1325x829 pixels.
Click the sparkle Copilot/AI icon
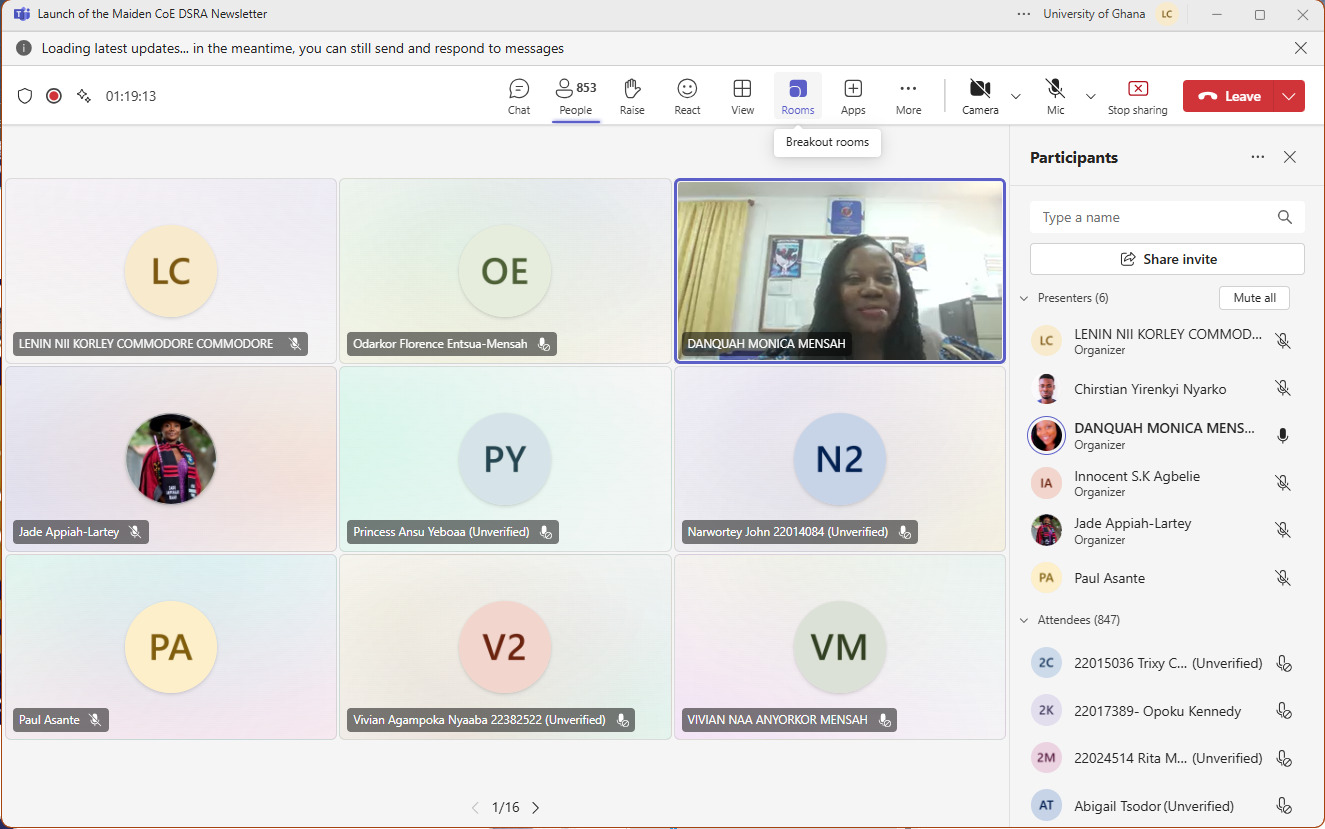pos(84,95)
